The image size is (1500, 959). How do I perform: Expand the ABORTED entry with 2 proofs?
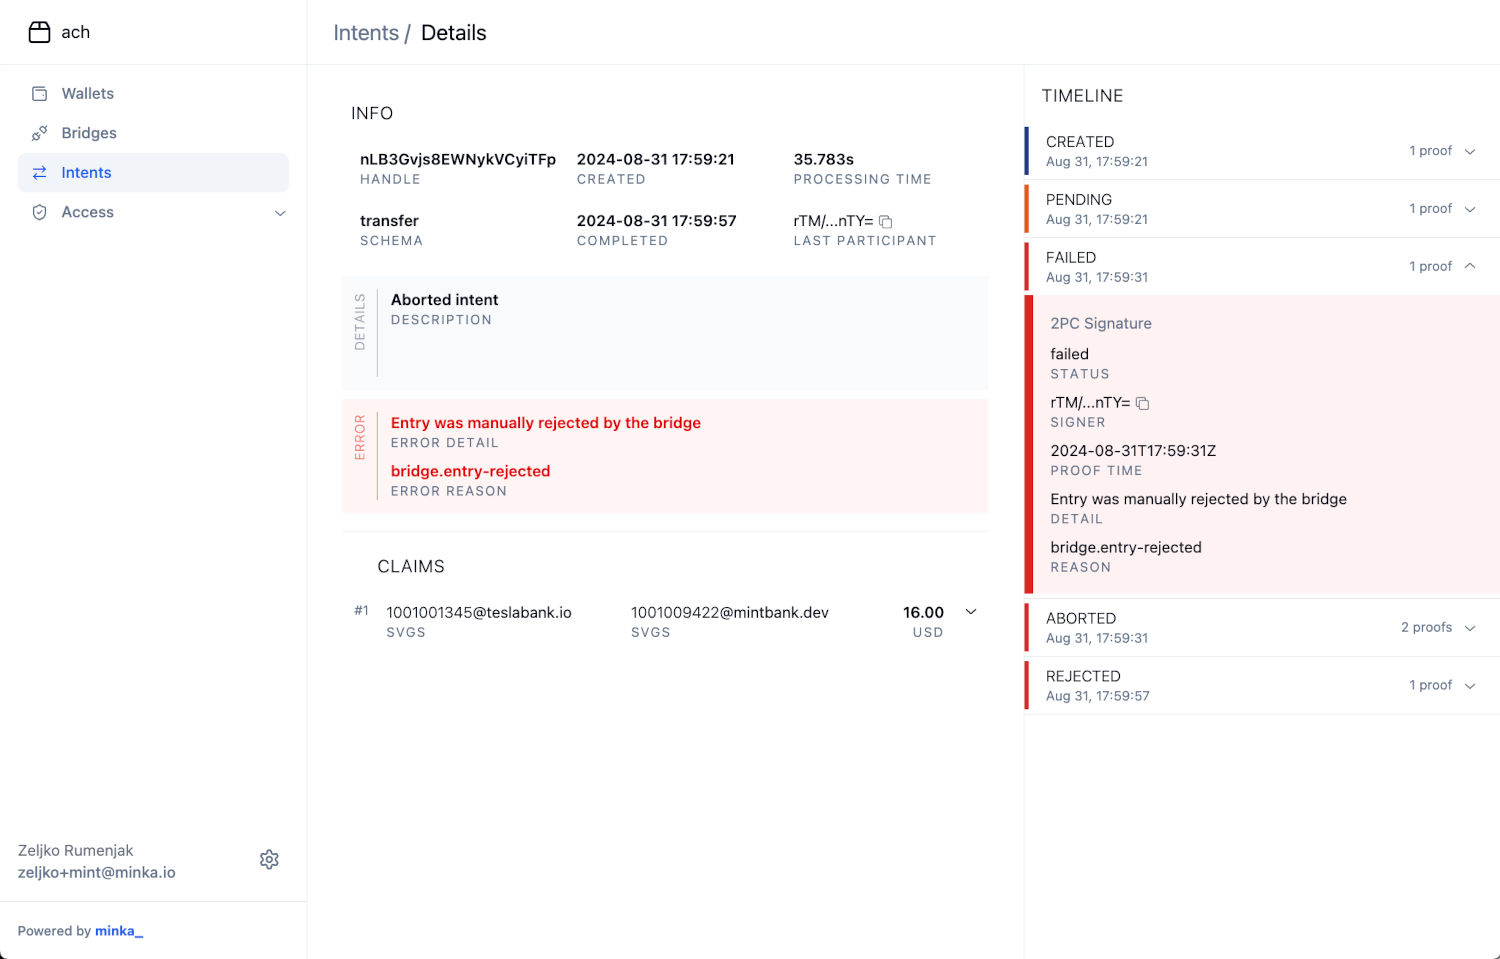coord(1469,628)
